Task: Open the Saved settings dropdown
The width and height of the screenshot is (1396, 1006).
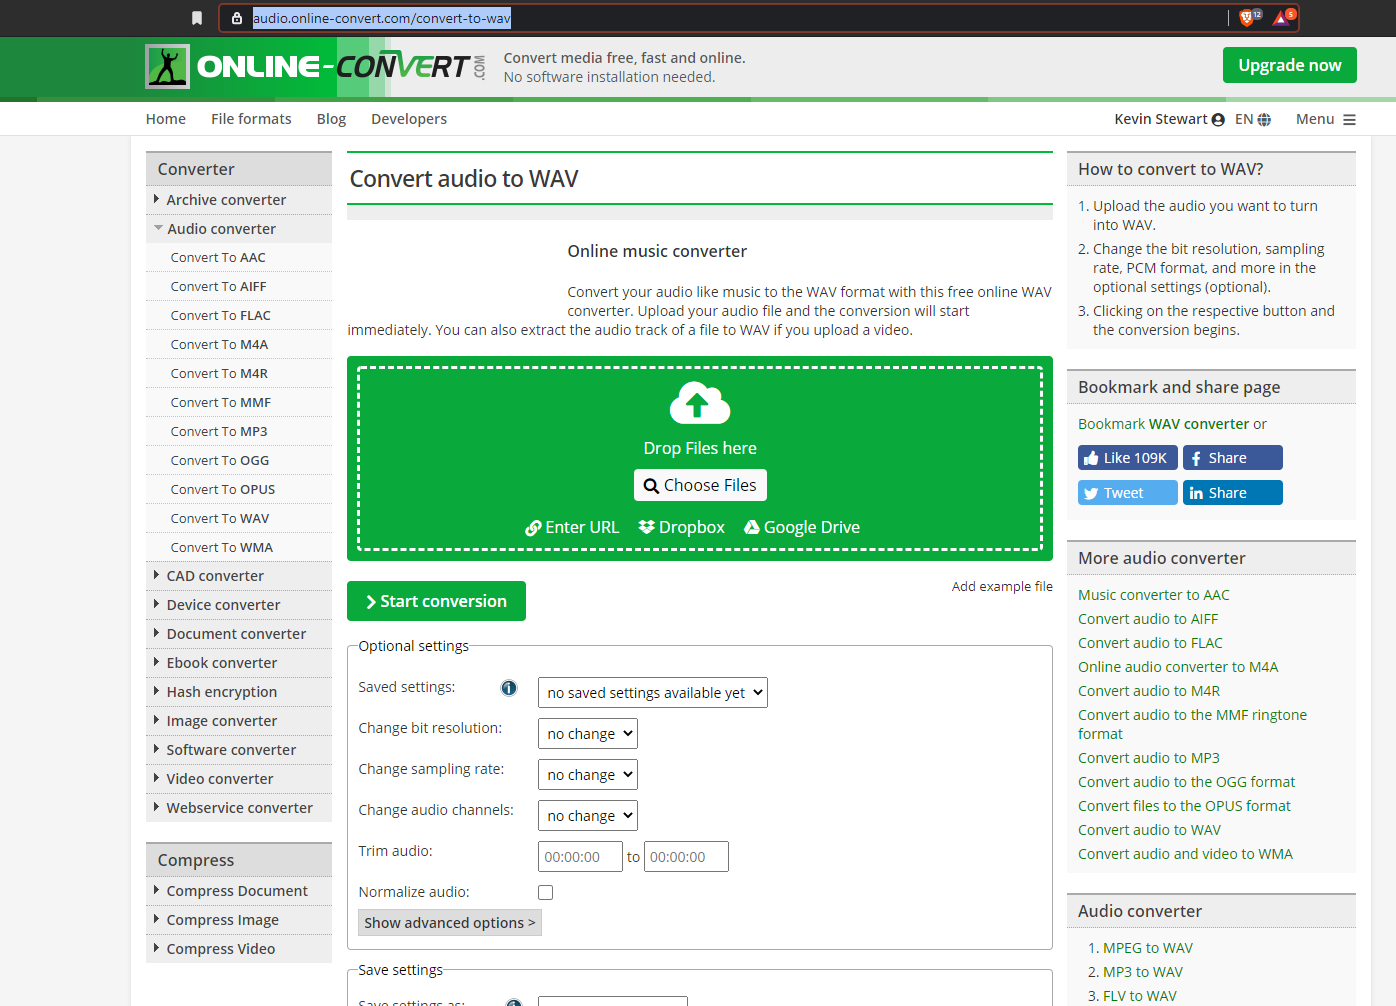Action: [x=653, y=693]
